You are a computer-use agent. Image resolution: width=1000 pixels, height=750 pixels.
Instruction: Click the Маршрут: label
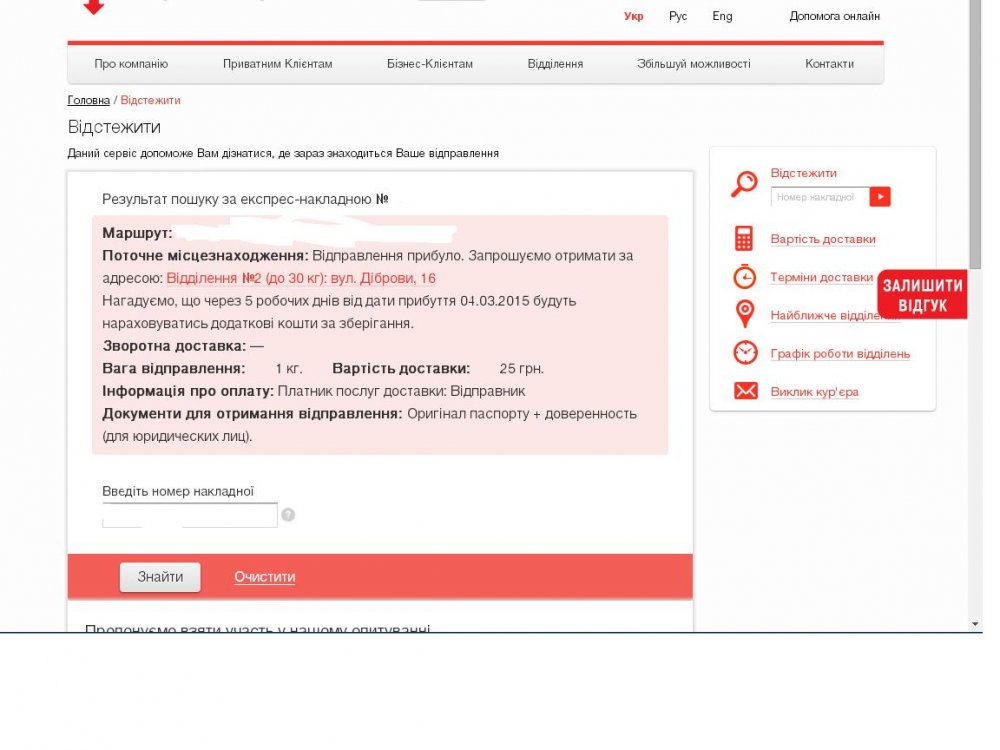coord(137,233)
